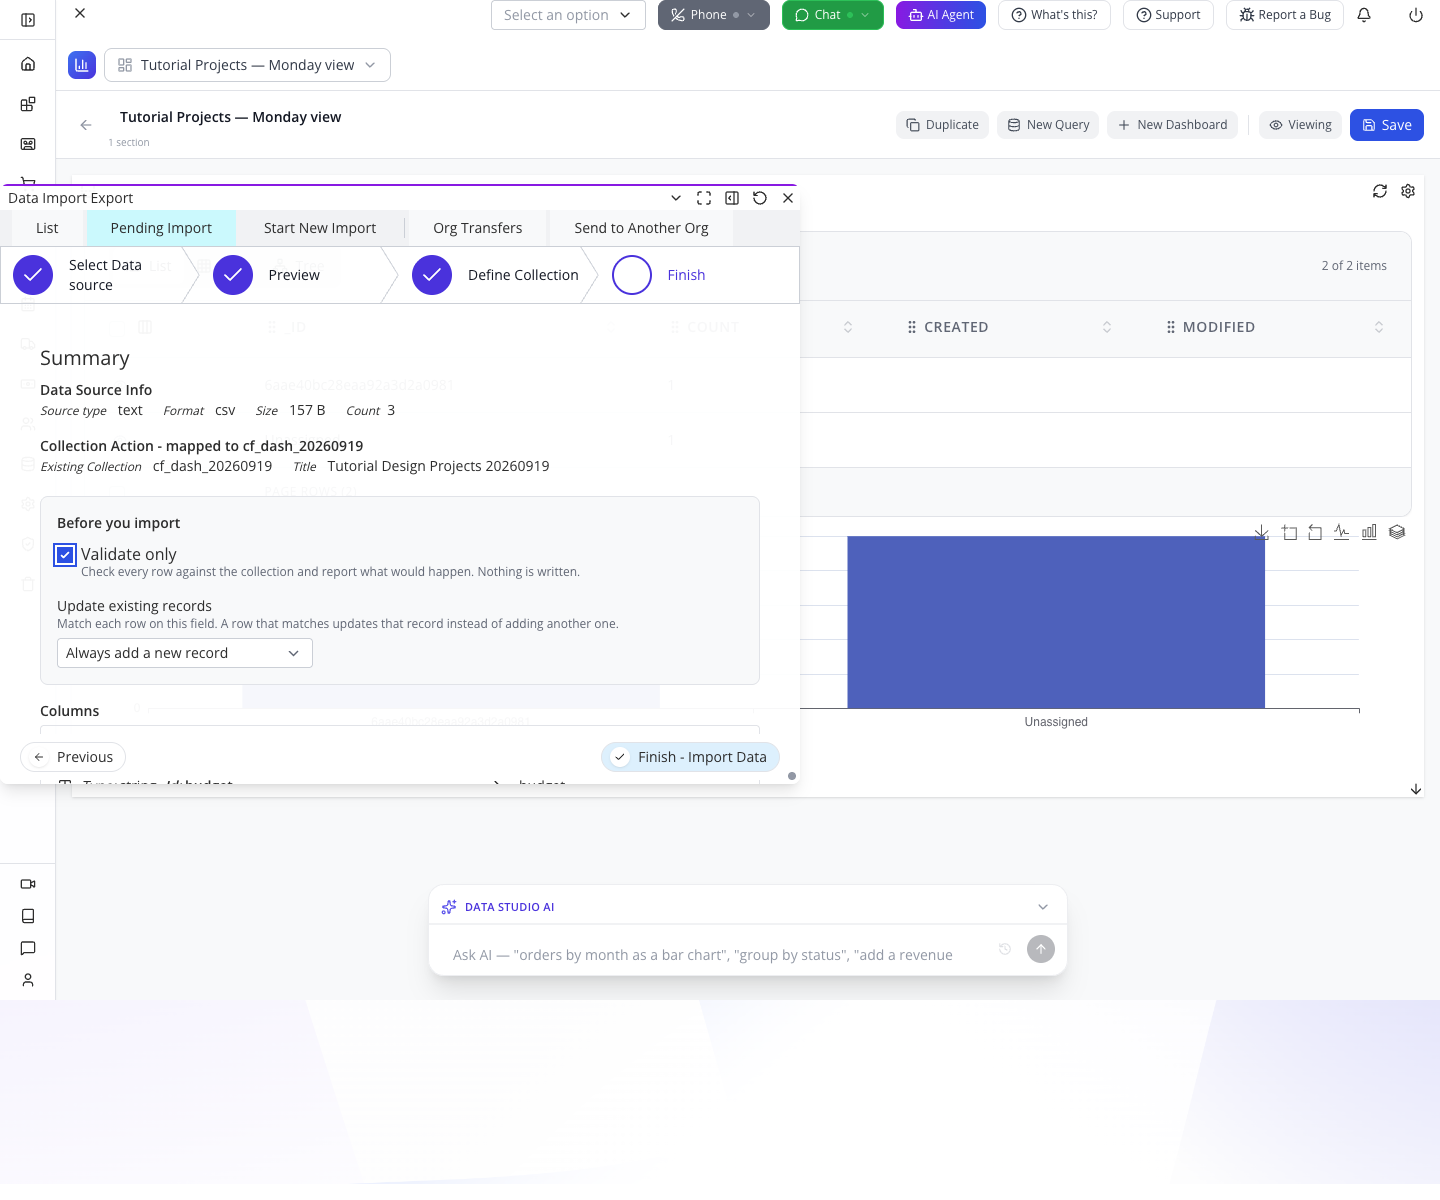The height and width of the screenshot is (1200, 1440).
Task: Open the Home icon in sidebar
Action: pyautogui.click(x=28, y=64)
